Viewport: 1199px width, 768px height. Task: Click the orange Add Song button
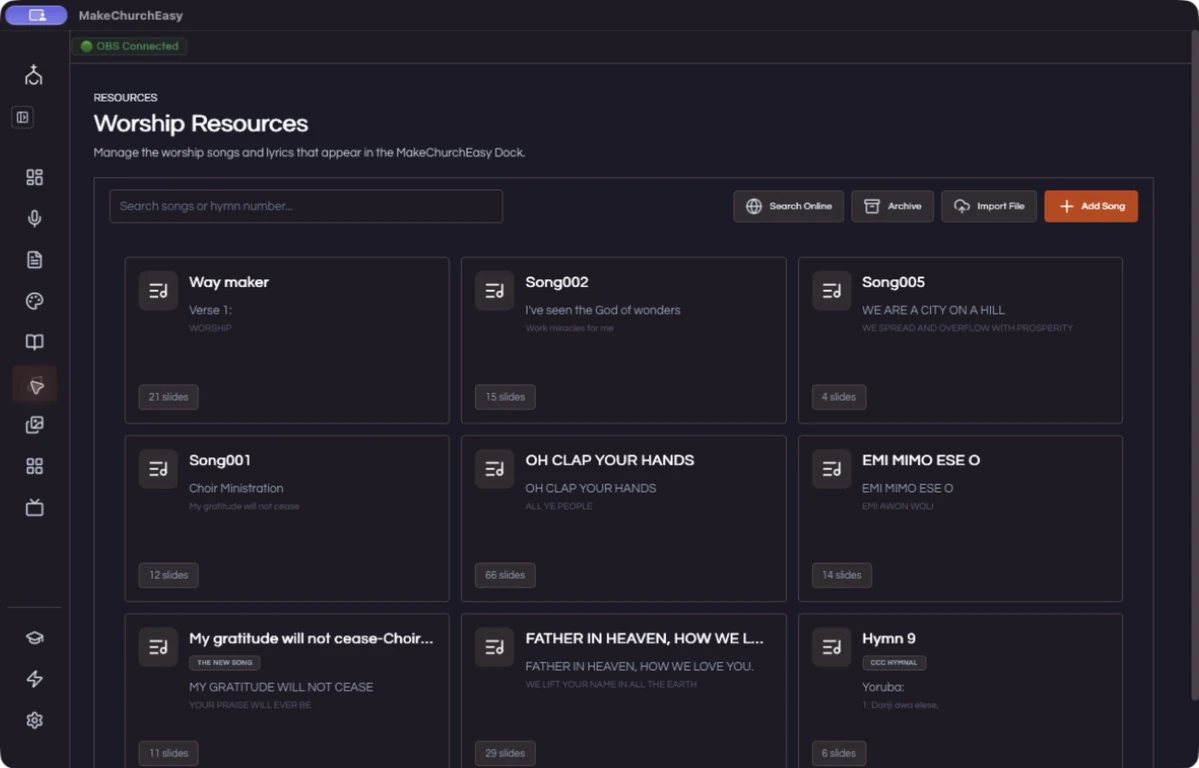pyautogui.click(x=1091, y=207)
